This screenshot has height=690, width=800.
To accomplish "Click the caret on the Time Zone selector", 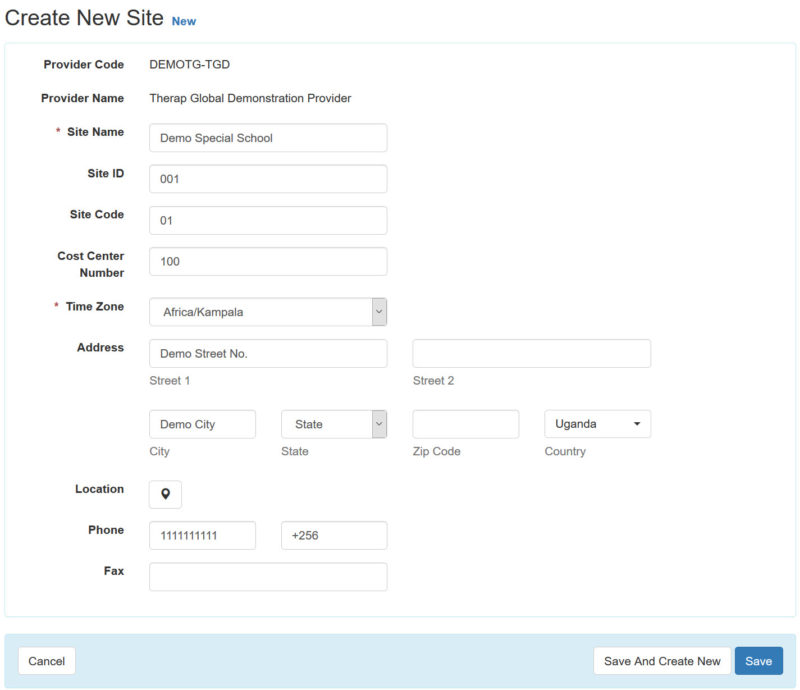I will [x=379, y=311].
